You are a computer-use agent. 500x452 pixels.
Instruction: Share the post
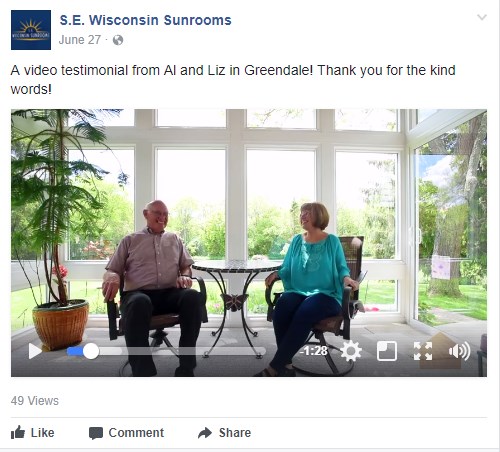224,433
